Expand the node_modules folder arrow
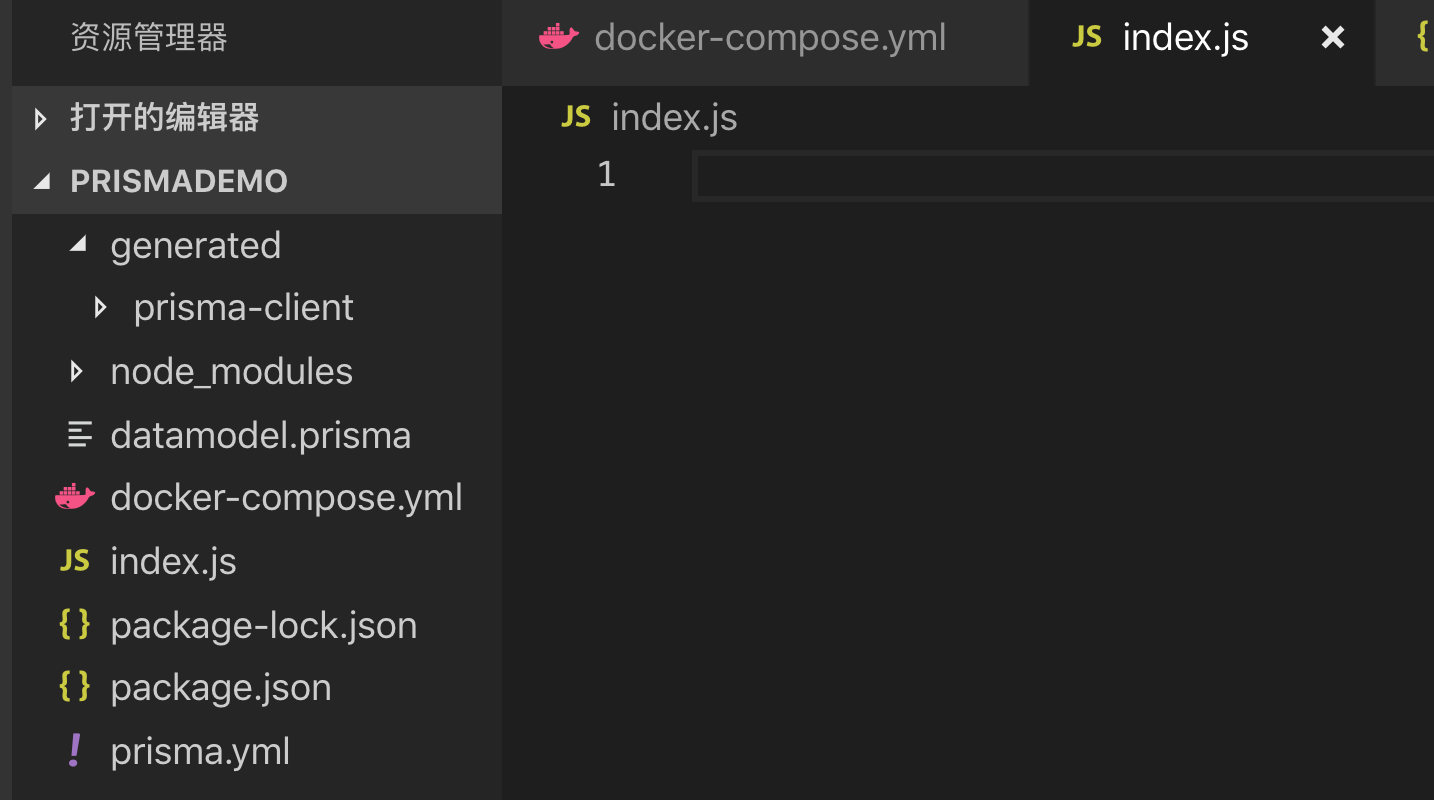Viewport: 1434px width, 800px height. point(77,372)
